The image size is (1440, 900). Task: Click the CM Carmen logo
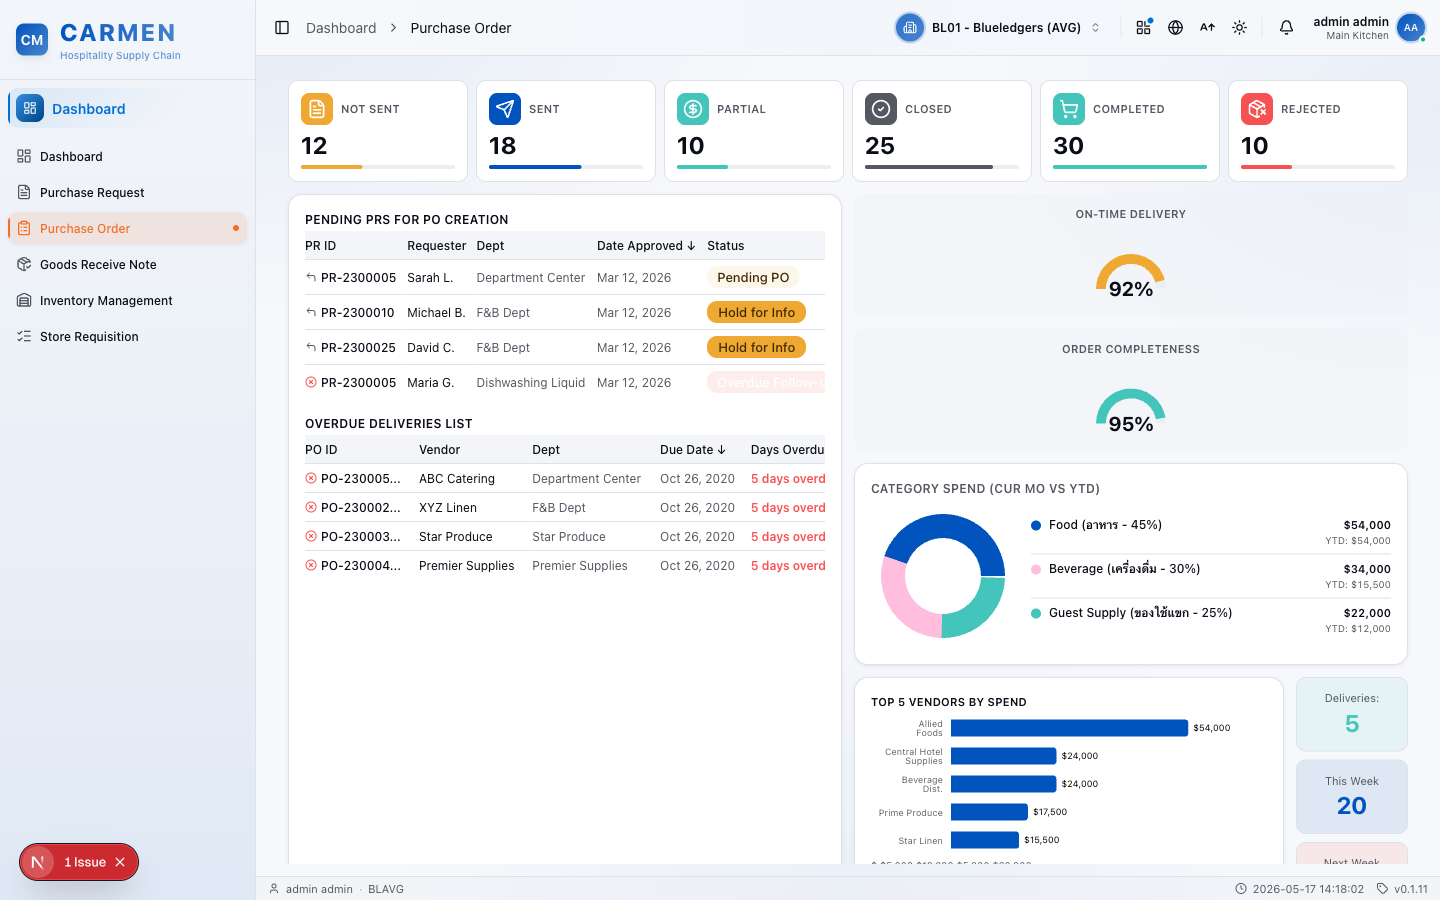(x=32, y=40)
